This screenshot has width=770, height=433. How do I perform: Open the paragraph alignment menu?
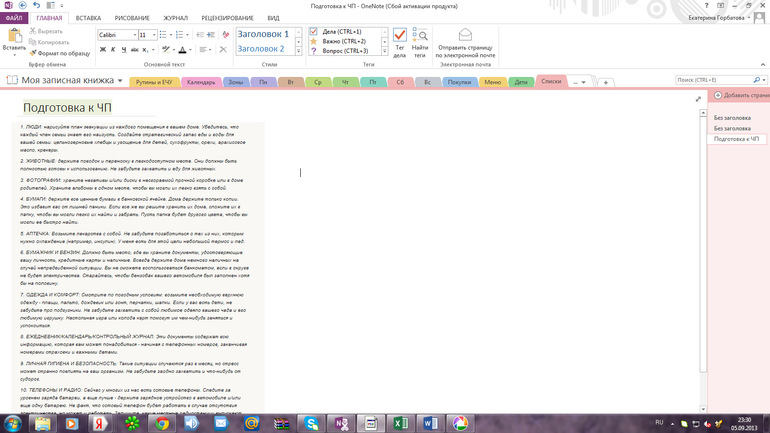click(205, 50)
